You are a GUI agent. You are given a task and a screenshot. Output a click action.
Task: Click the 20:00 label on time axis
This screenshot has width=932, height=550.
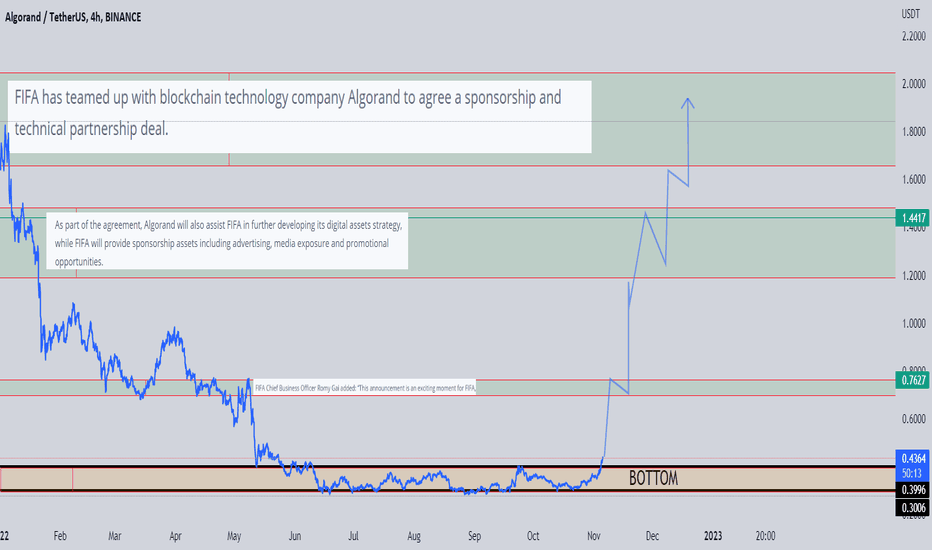(766, 536)
